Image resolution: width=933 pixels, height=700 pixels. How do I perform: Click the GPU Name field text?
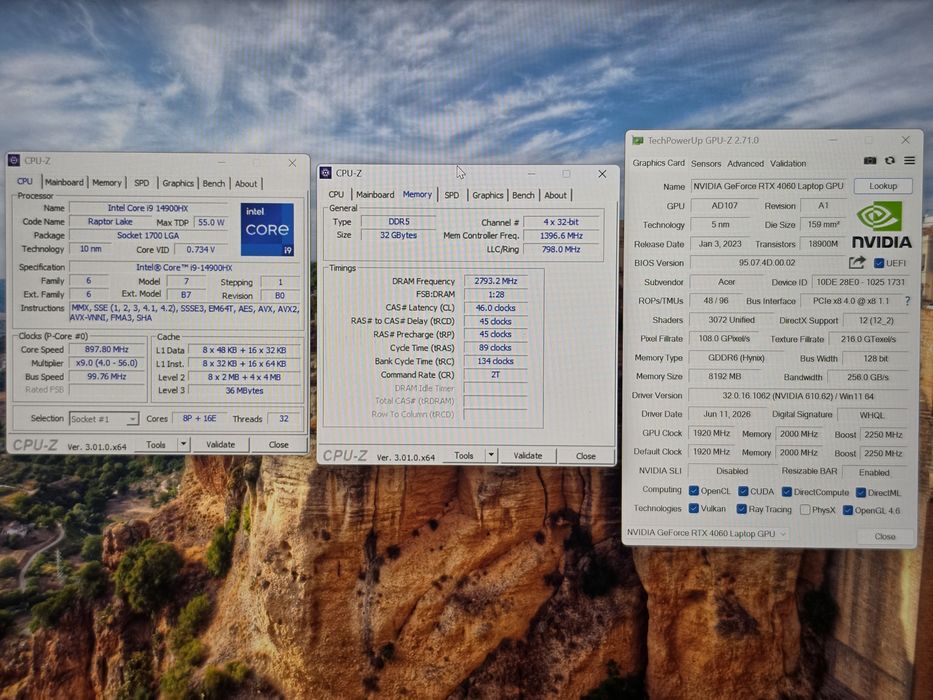(x=768, y=186)
